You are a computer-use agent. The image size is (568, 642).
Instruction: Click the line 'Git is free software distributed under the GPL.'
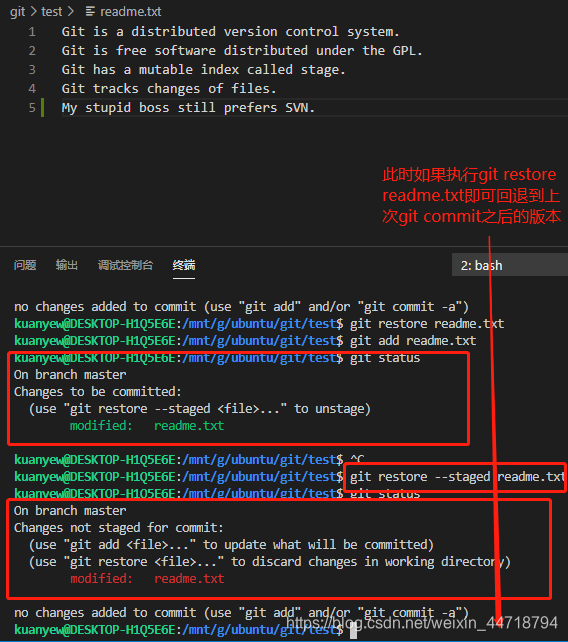[242, 51]
